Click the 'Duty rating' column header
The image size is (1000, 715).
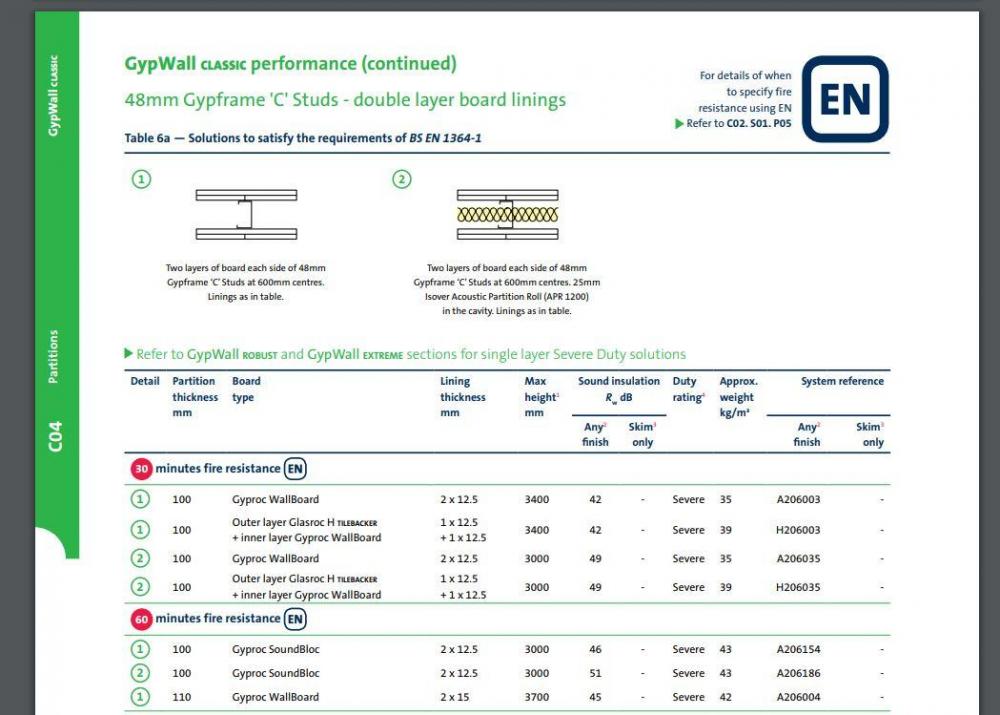[x=689, y=389]
